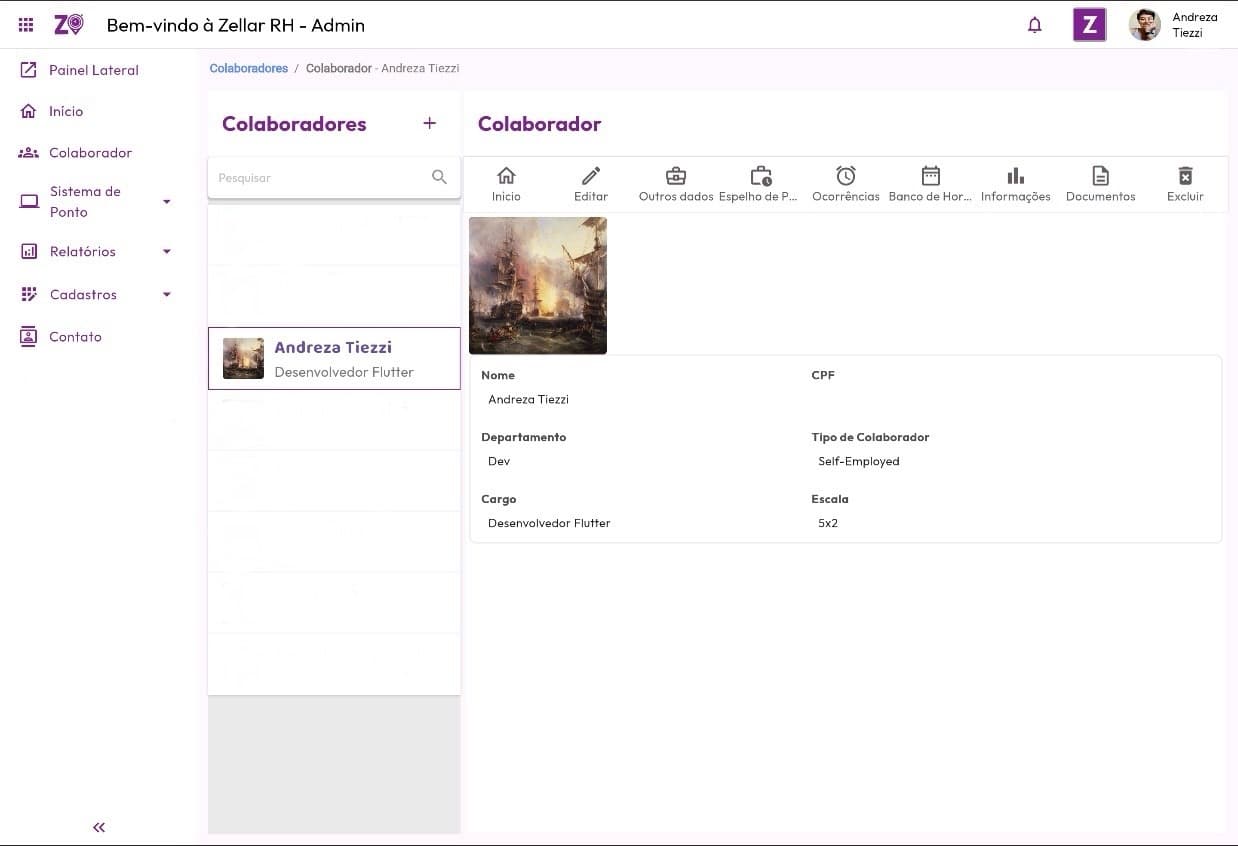Screen dimensions: 1238x846
Task: Open Espelho de Ponto toolbar item
Action: click(761, 177)
